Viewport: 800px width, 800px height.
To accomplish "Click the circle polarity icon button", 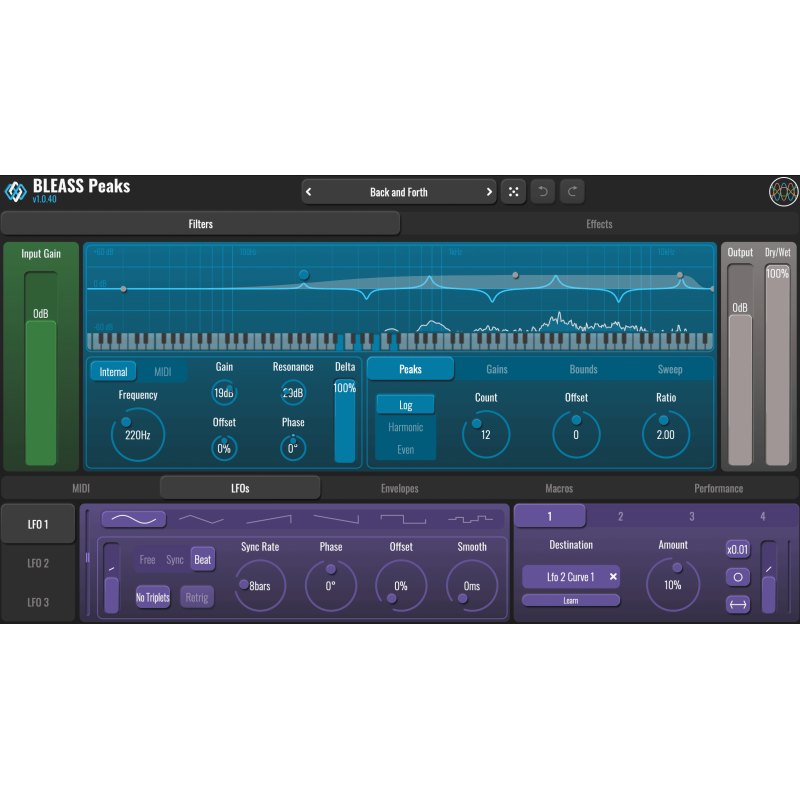I will pos(738,577).
